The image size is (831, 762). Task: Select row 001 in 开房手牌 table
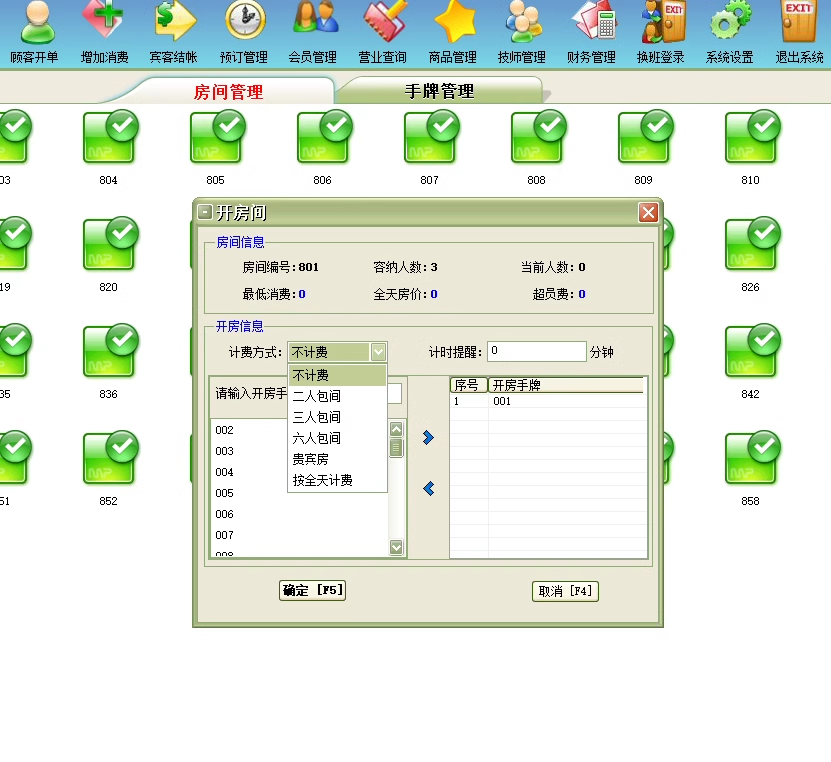coord(548,401)
